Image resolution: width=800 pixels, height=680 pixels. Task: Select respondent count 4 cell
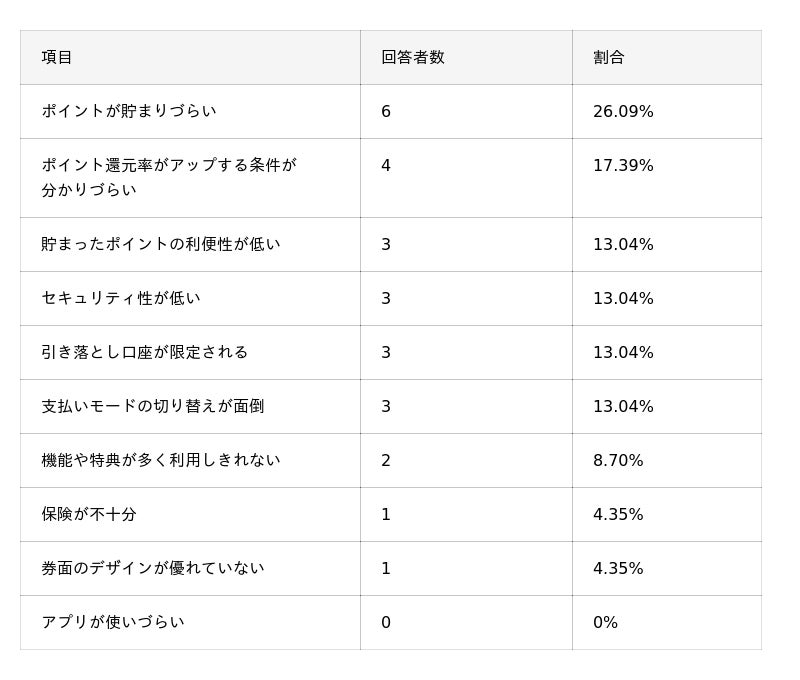click(x=386, y=166)
